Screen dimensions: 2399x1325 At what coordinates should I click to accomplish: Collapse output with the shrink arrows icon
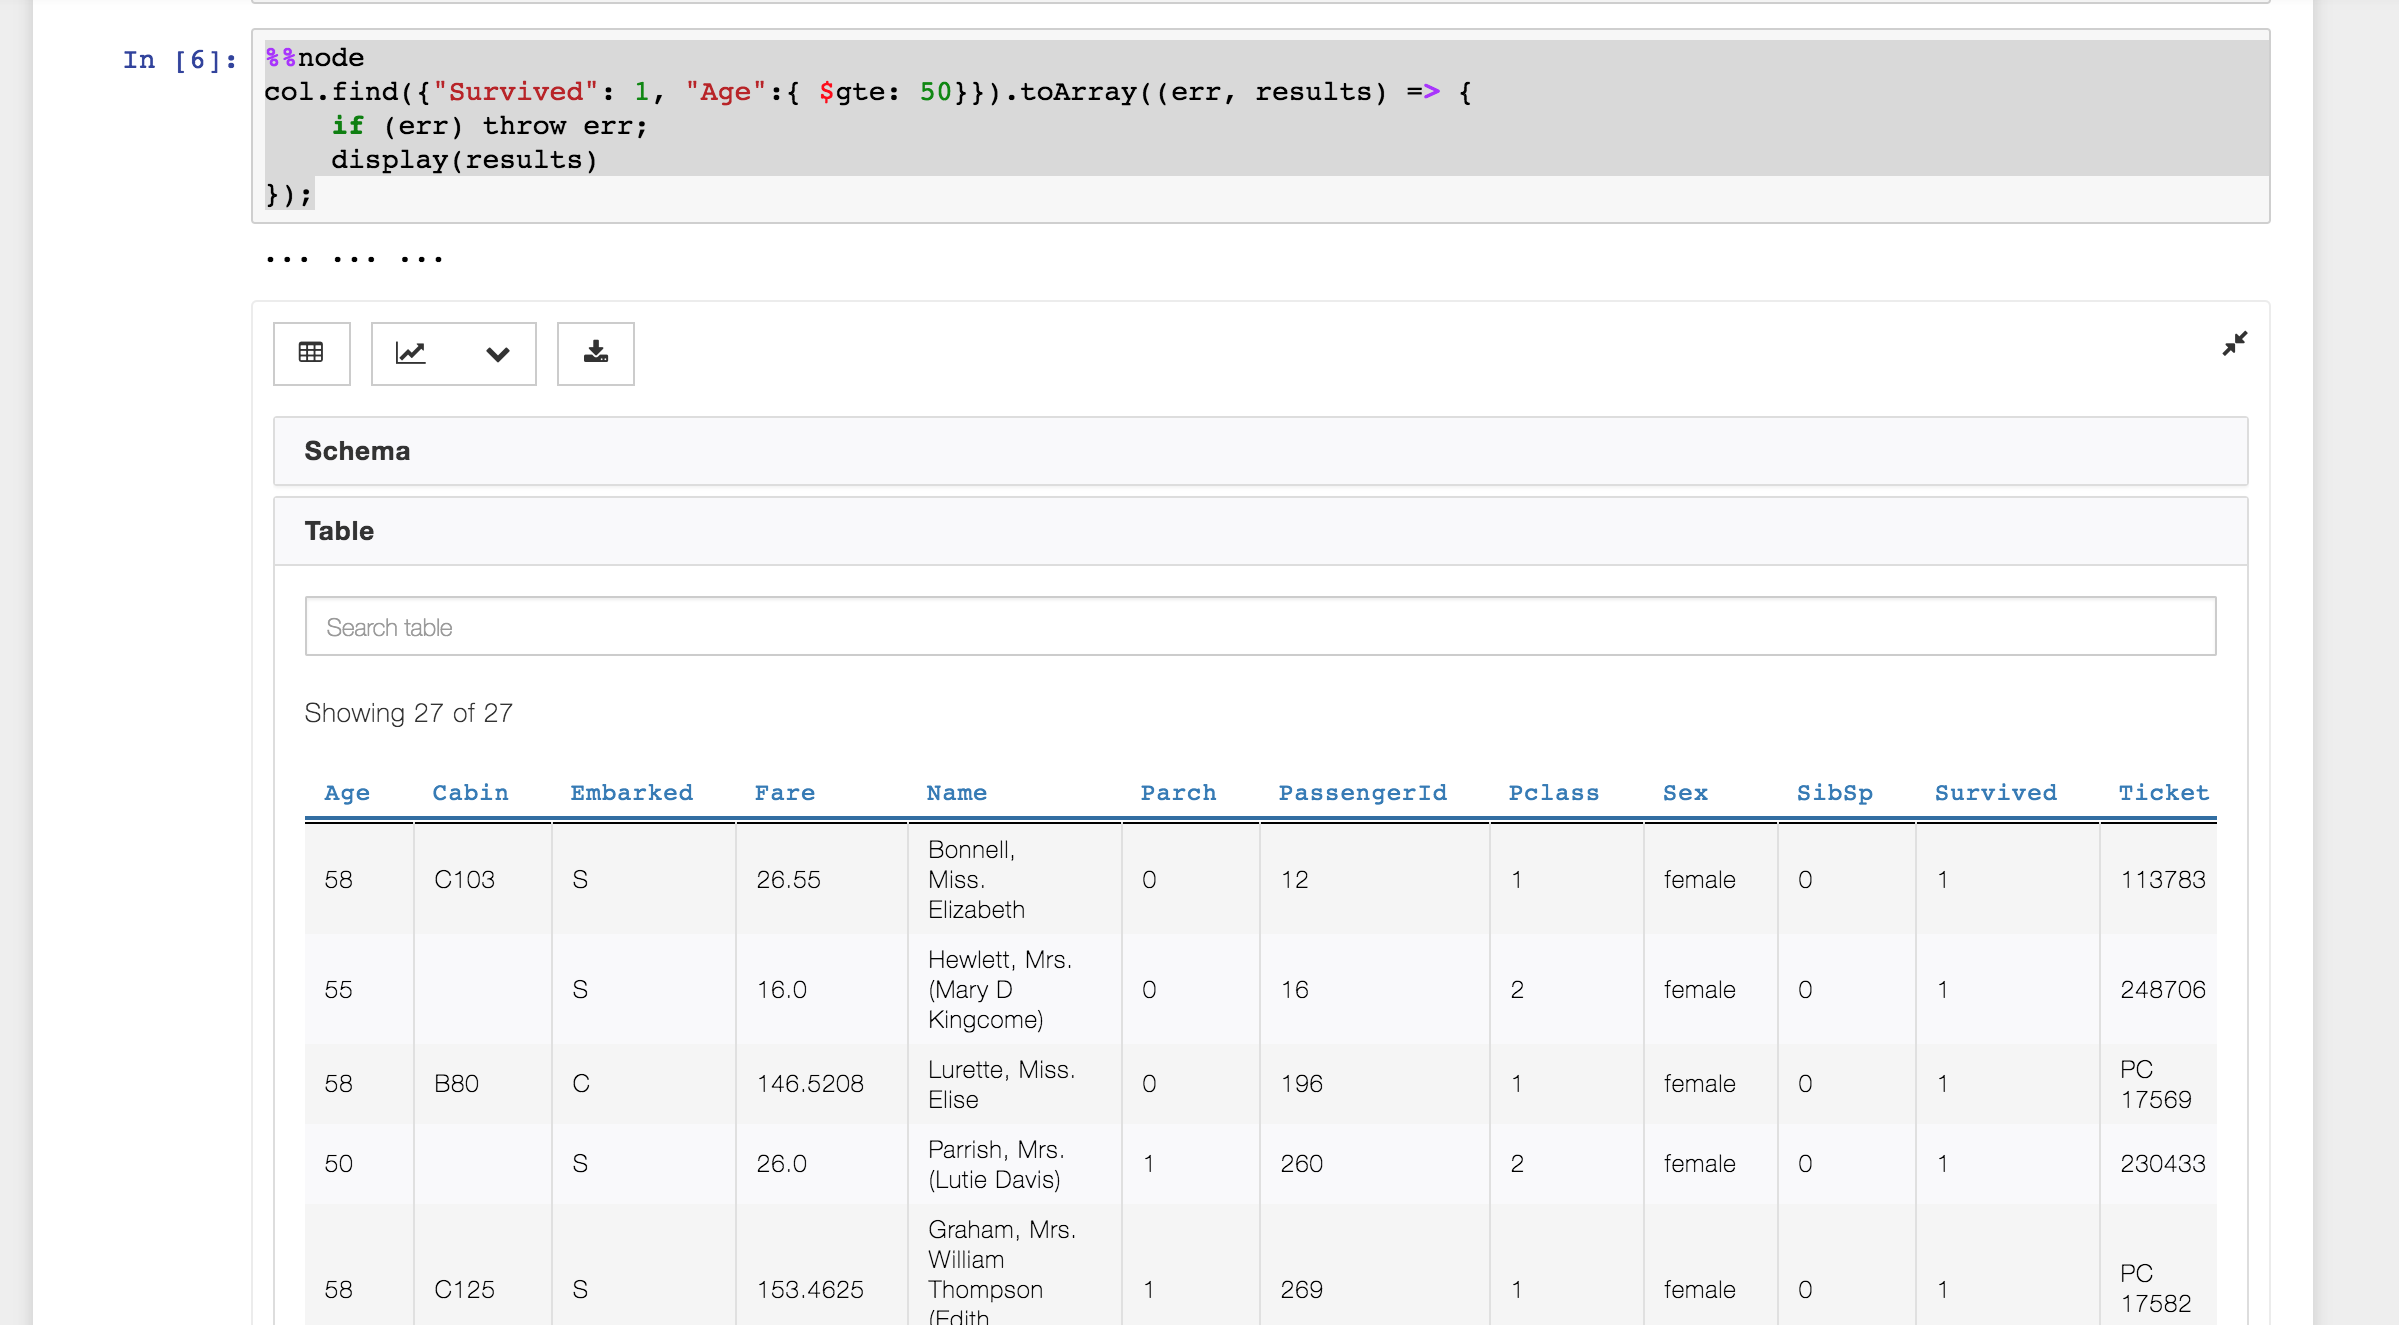coord(2234,344)
